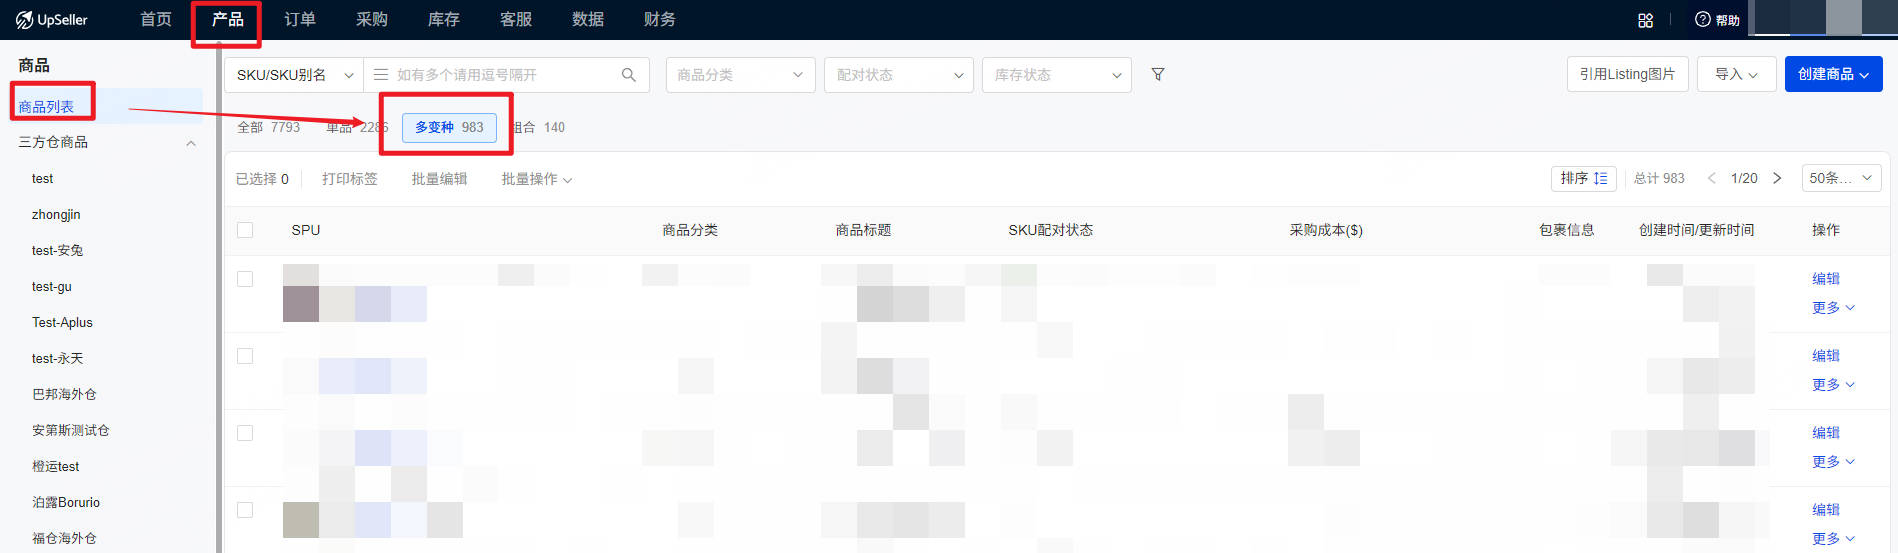Tick the select-all checkbox in header
The width and height of the screenshot is (1898, 553).
point(245,230)
